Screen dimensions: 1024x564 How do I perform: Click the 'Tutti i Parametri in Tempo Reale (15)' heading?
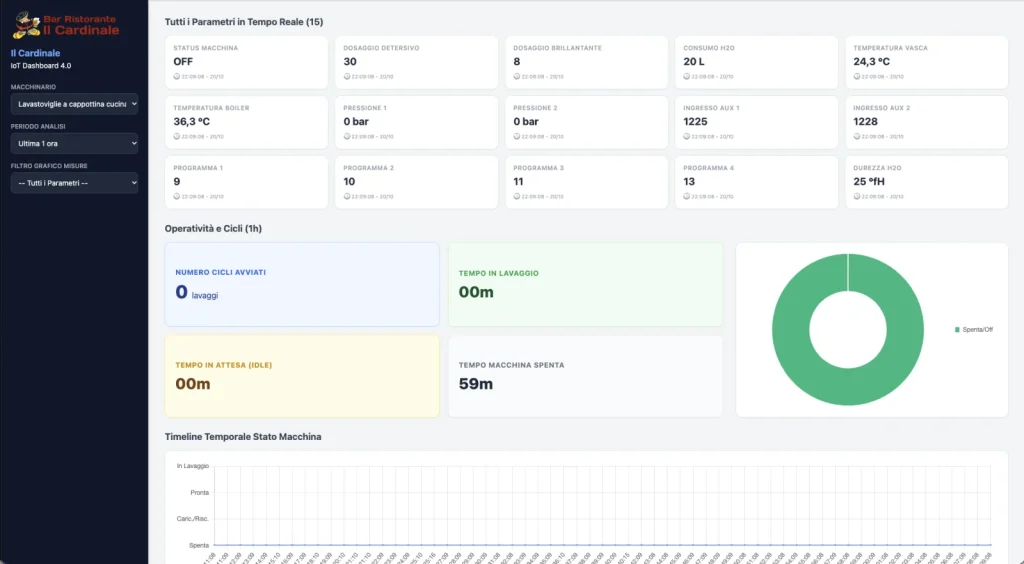(x=244, y=22)
